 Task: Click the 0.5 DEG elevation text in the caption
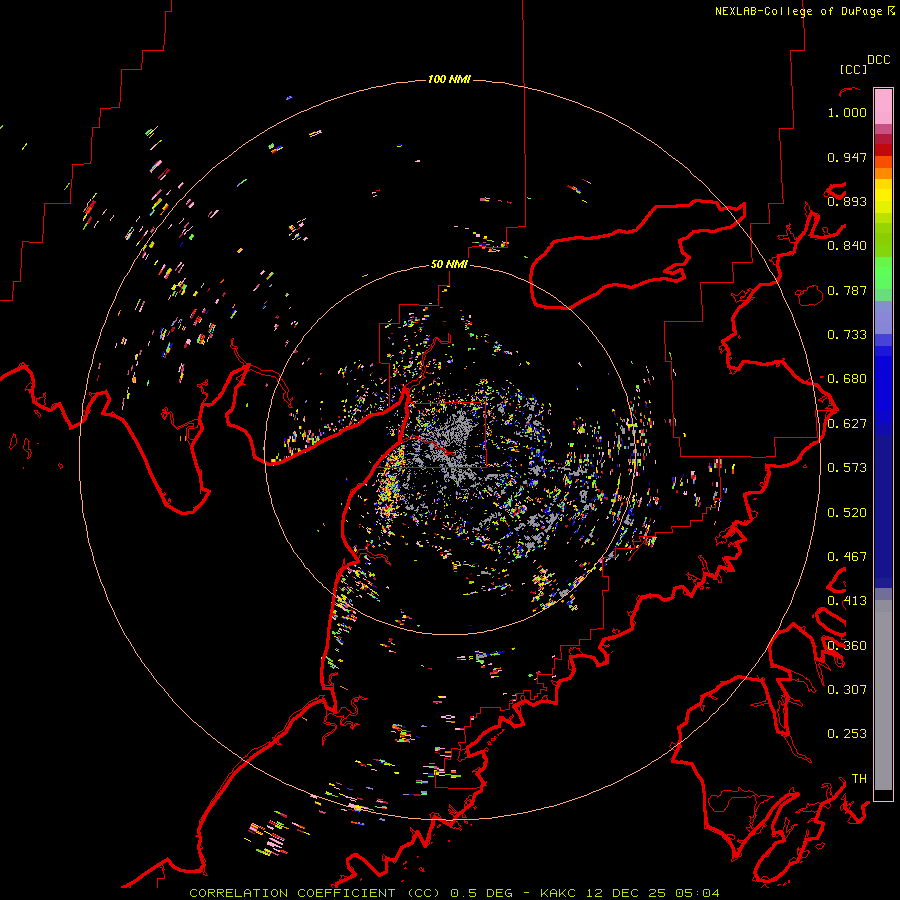pos(482,893)
